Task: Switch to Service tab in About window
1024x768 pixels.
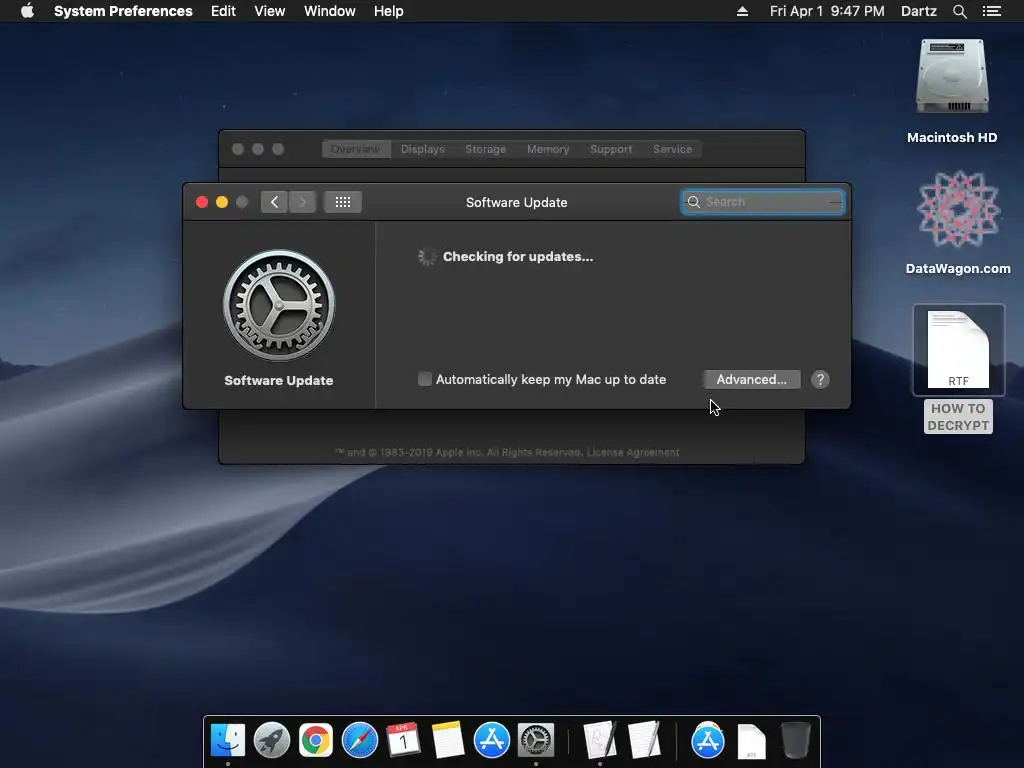Action: (x=672, y=149)
